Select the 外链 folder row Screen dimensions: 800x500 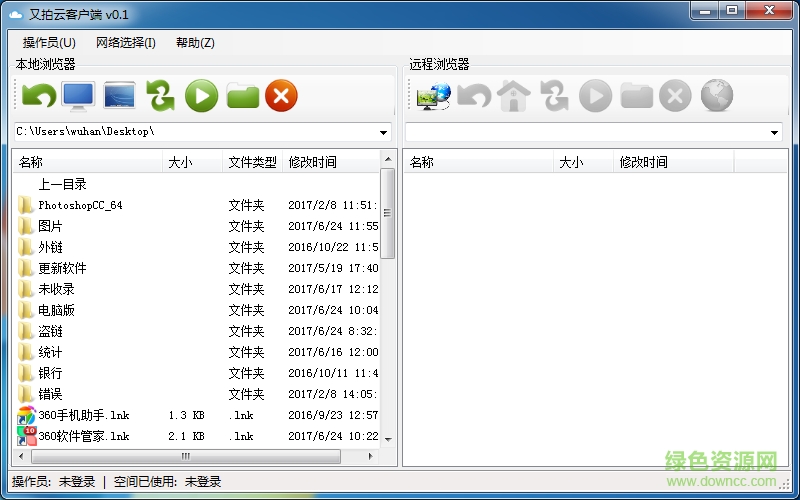tap(197, 247)
